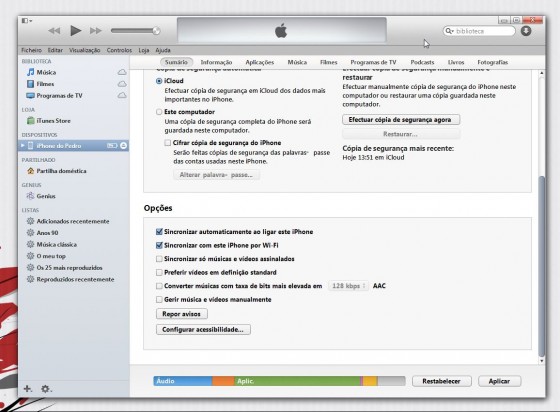
Task: Select the Este computador radio button
Action: pos(159,112)
